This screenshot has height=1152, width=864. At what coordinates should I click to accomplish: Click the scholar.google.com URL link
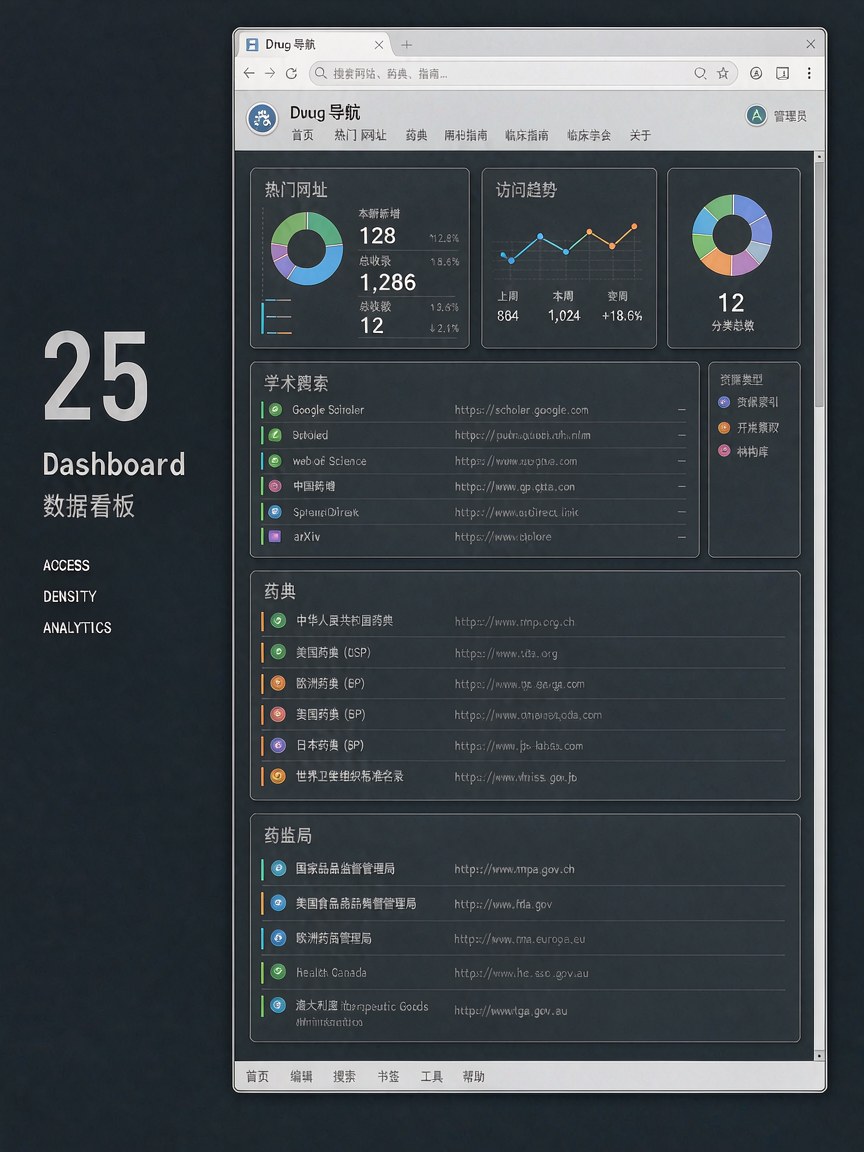click(522, 410)
